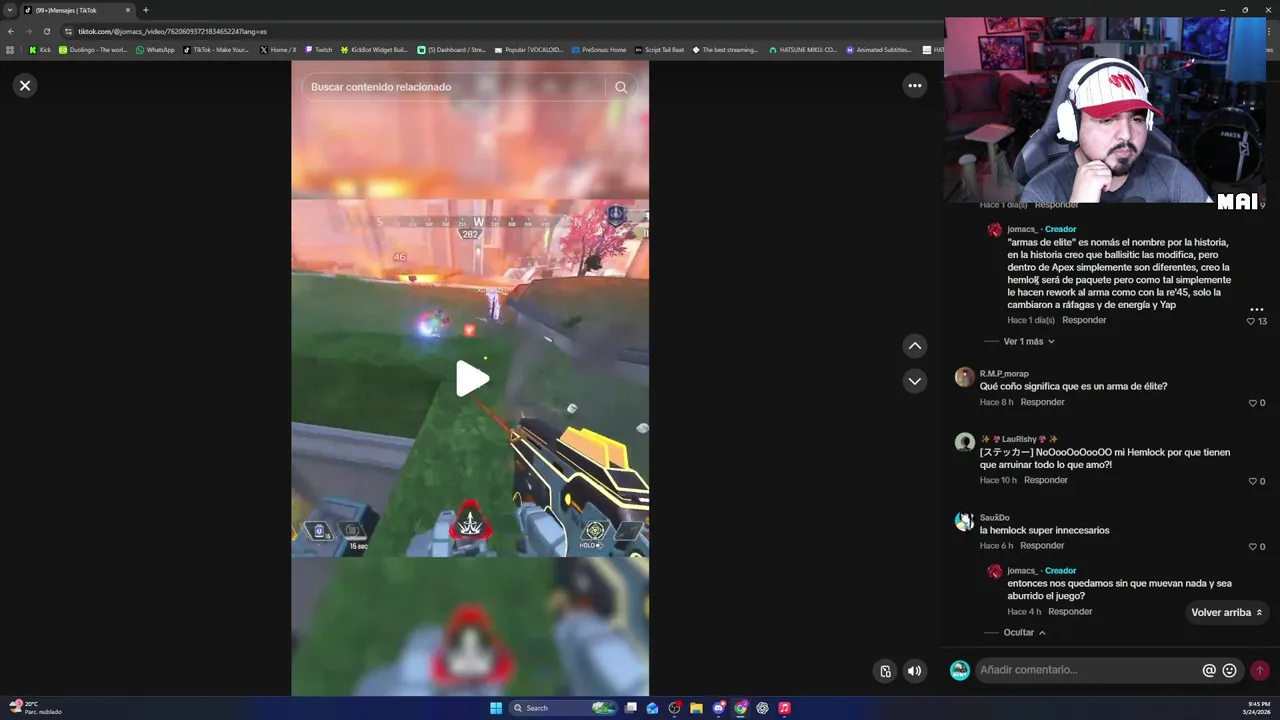Reply to SauxDo's comment via Responder
Screen dimensions: 1280x720
click(1042, 546)
